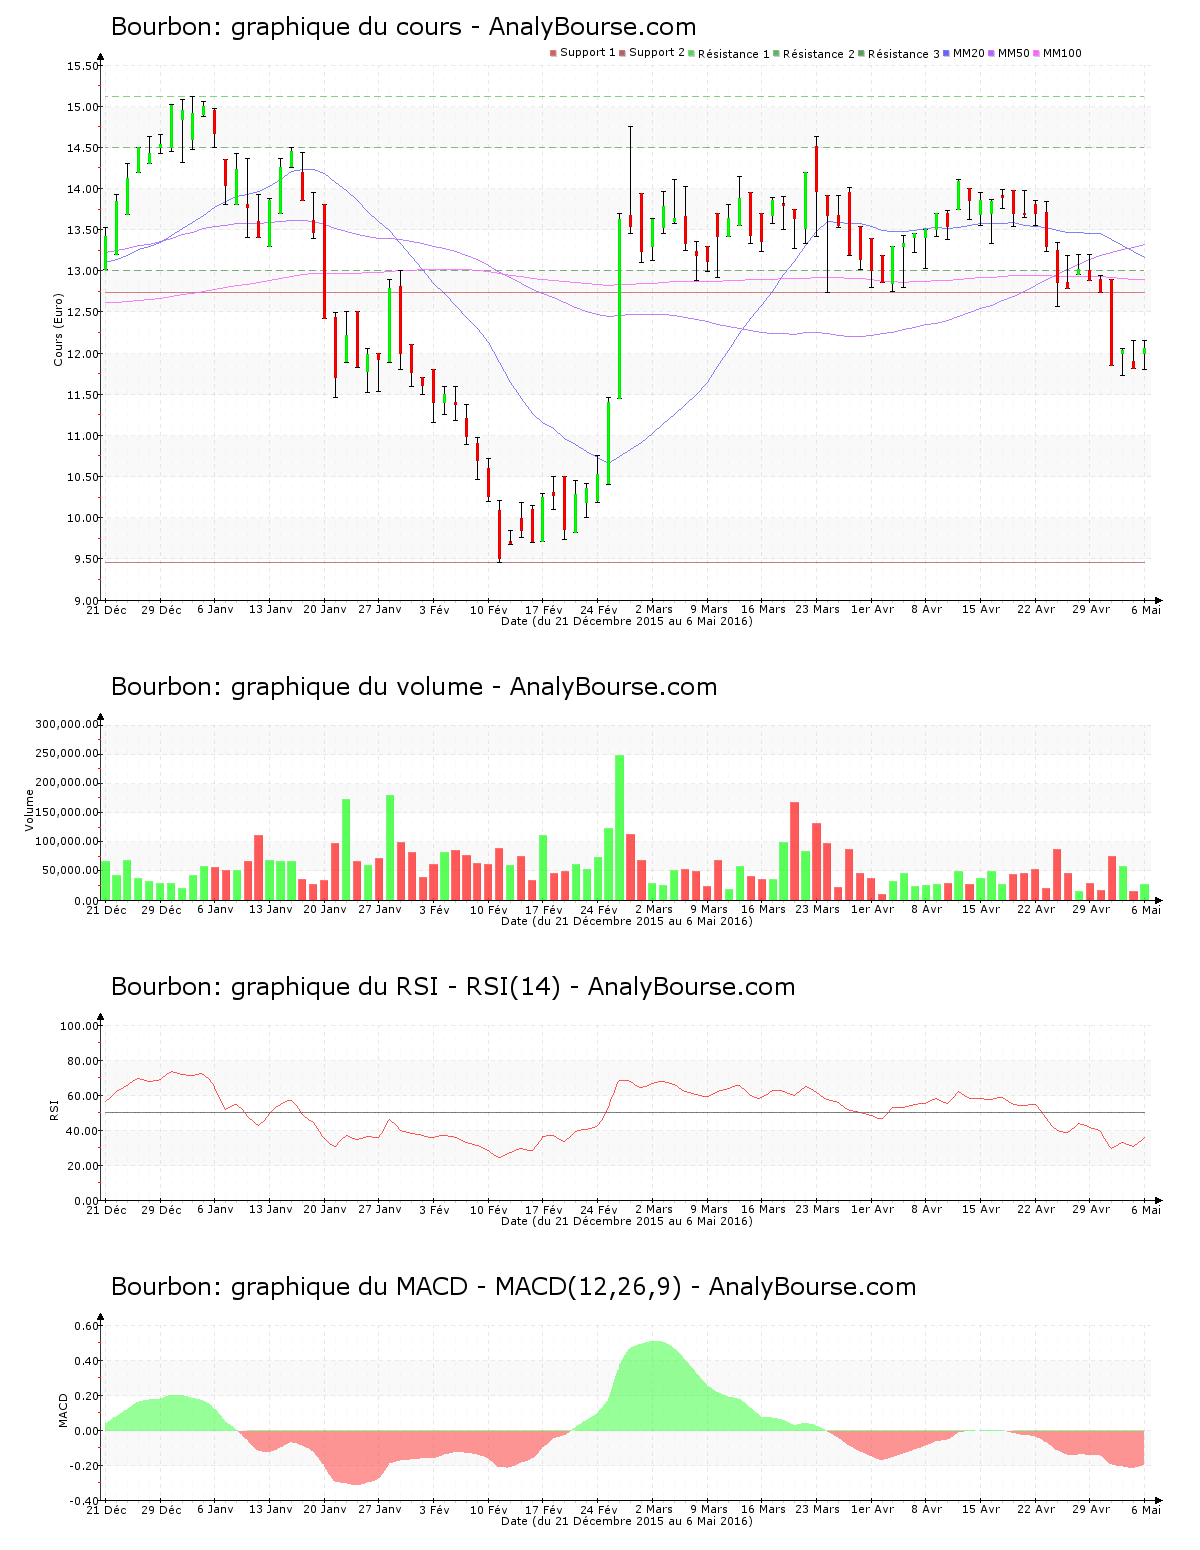Click the 'graphique du RSI - RSI(14)' title
This screenshot has height=1550, width=1200.
click(x=396, y=987)
